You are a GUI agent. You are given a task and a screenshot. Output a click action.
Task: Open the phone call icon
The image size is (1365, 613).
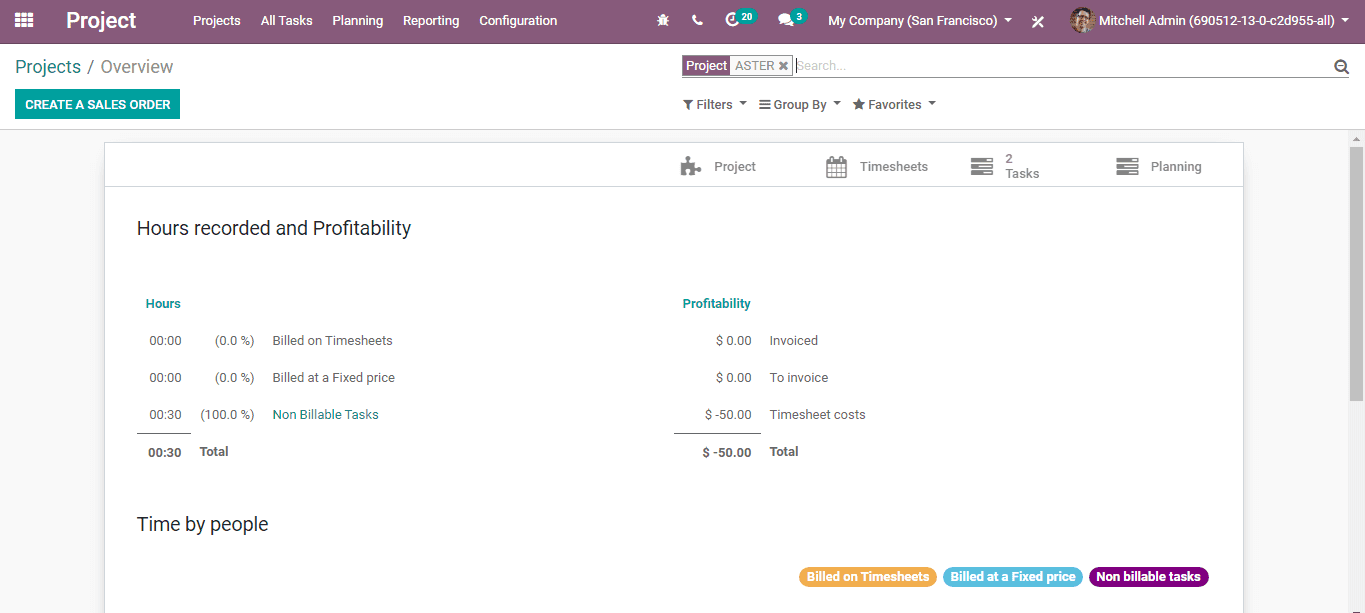pyautogui.click(x=697, y=20)
